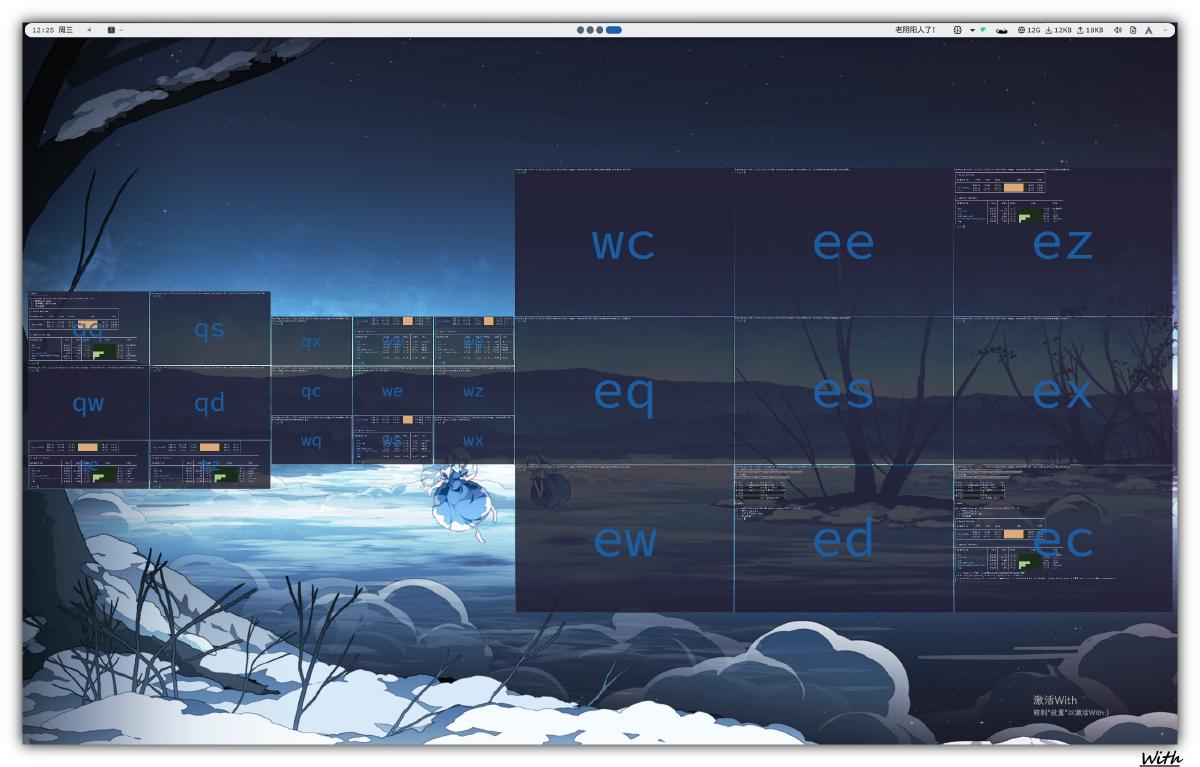
Task: Click the volume speaker icon in top bar
Action: pos(1118,30)
